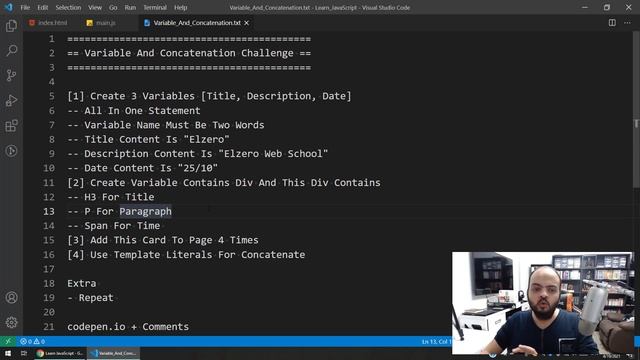Switch to the Chrome taskbar window
The height and width of the screenshot is (360, 640).
pyautogui.click(x=60, y=353)
